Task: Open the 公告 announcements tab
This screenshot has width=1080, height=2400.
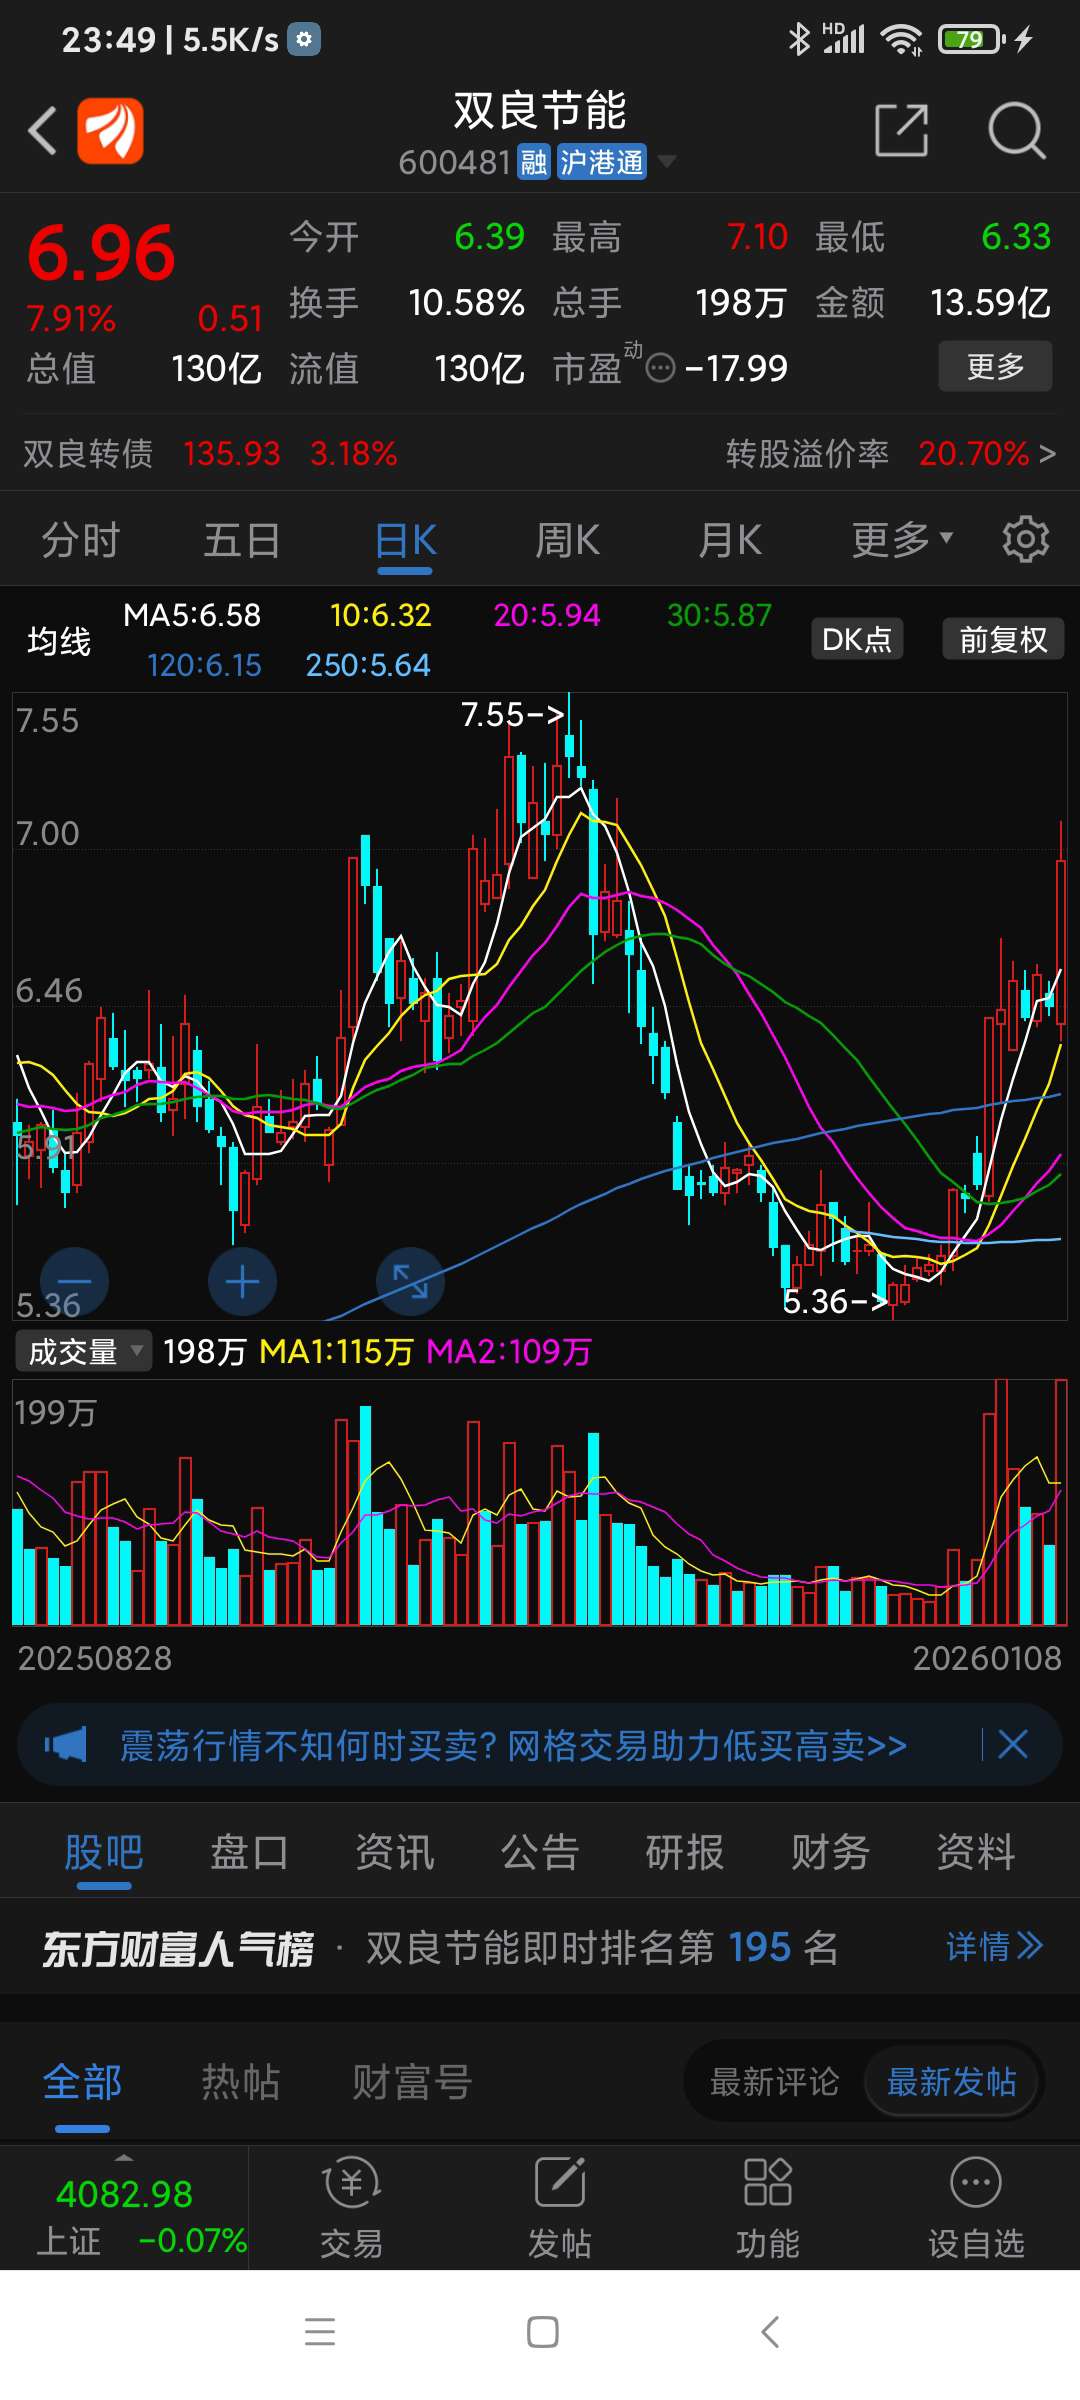Action: [540, 1853]
